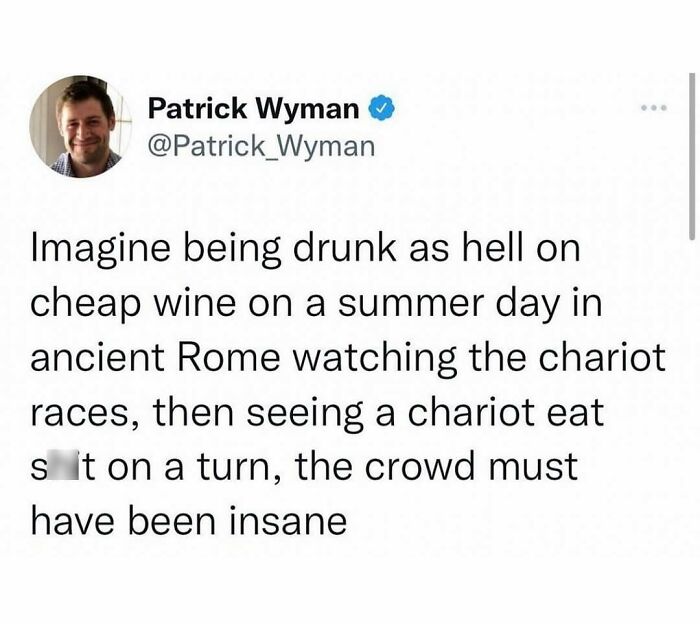Click the line 'races, then seeing a chariot eat'
Viewport: 700px width, 624px height.
point(317,413)
